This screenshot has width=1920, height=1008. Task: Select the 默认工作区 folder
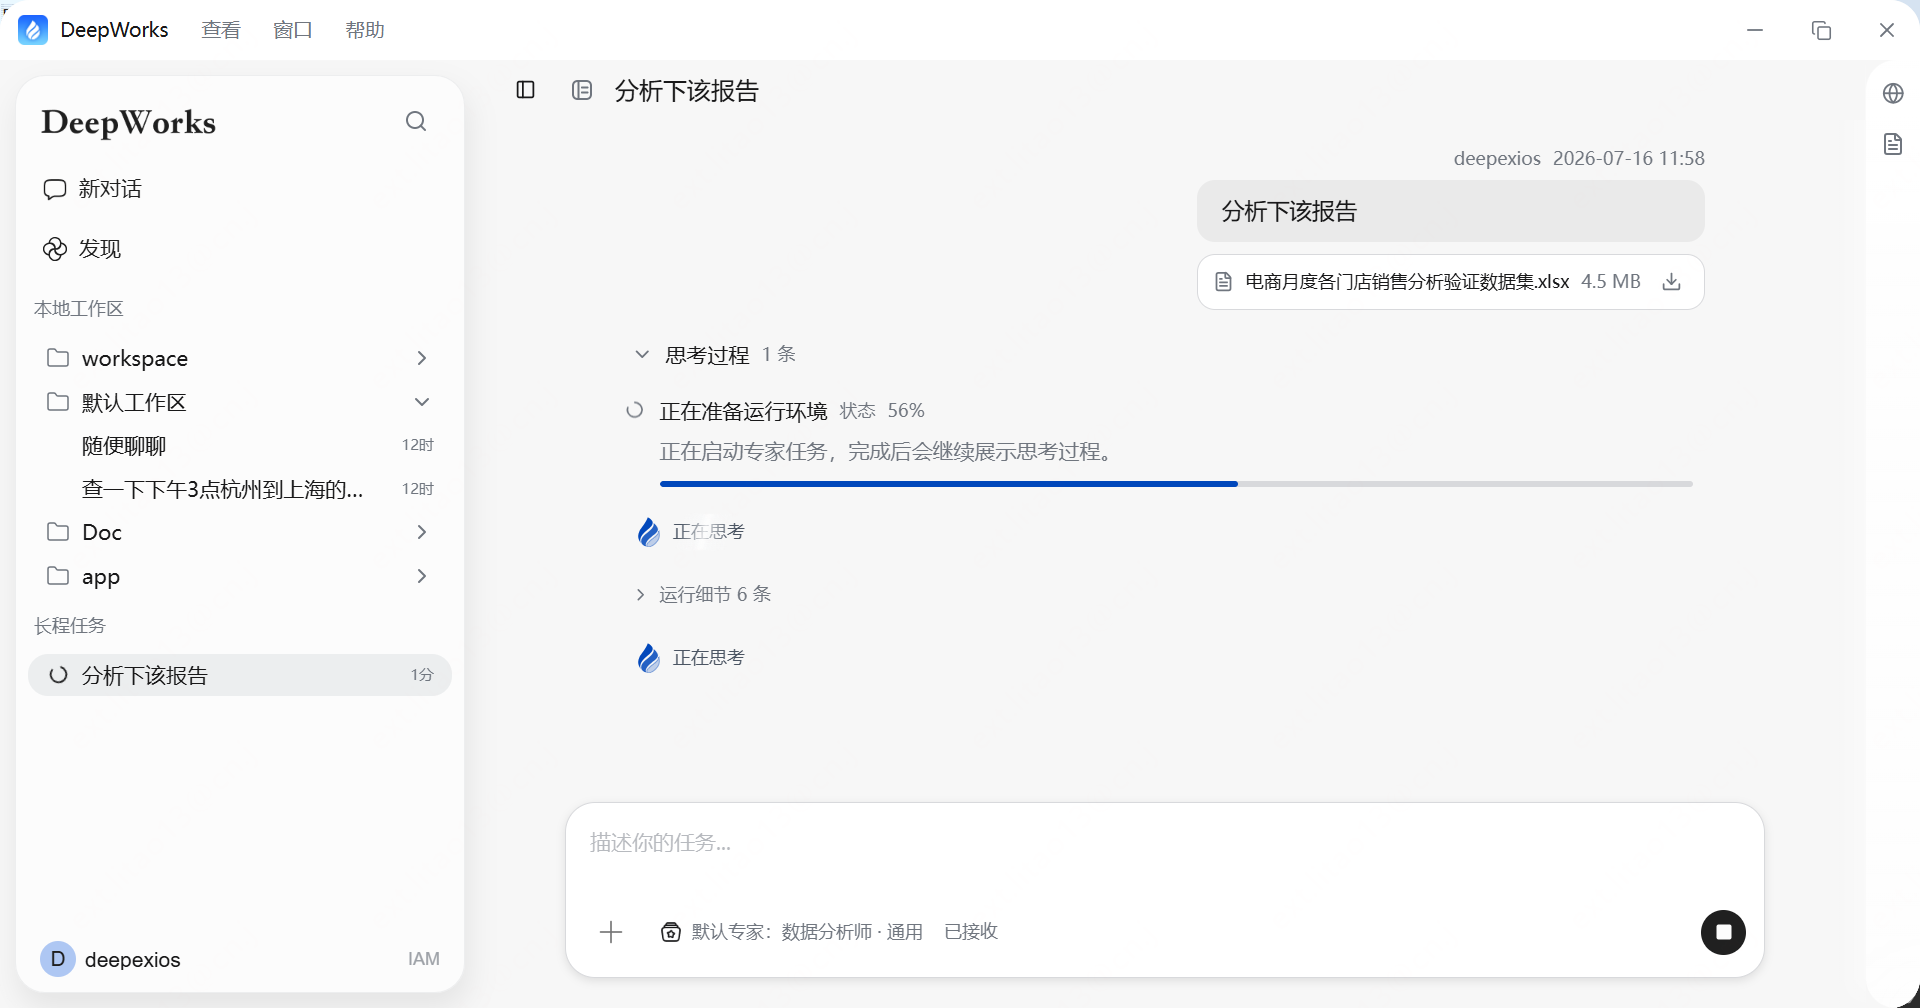pos(240,402)
